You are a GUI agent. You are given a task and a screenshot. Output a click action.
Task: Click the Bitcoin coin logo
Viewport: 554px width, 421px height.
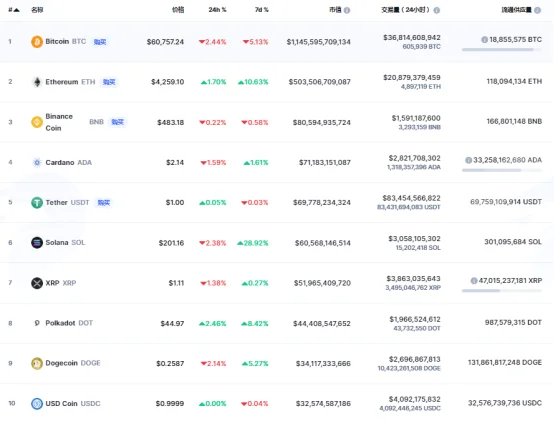point(37,42)
